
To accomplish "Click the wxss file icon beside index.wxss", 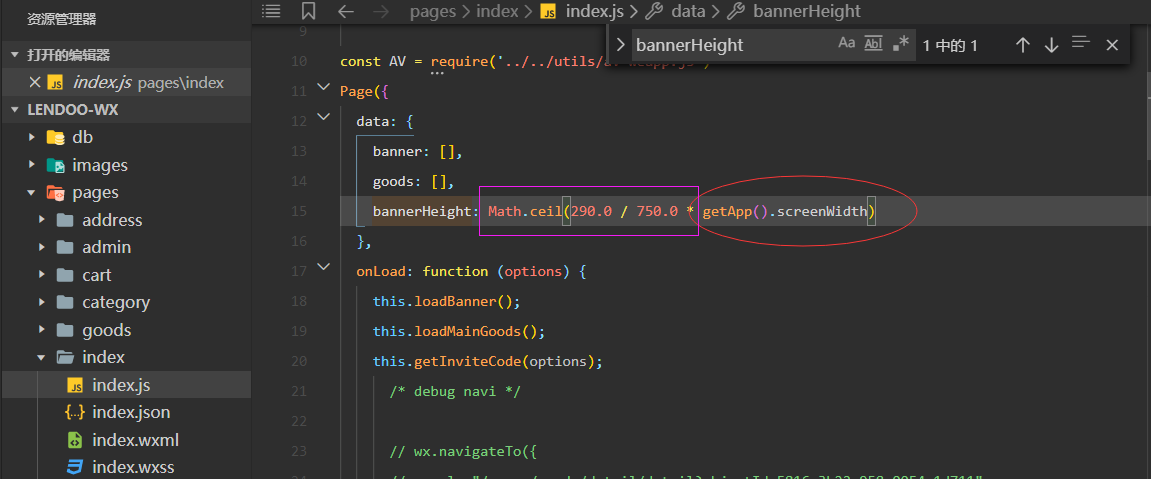I will click(75, 467).
